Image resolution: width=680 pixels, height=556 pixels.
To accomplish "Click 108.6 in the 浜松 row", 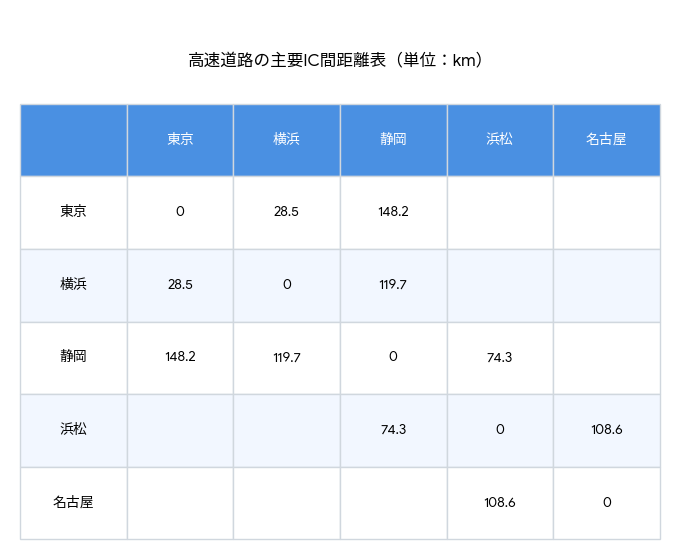I will (606, 430).
